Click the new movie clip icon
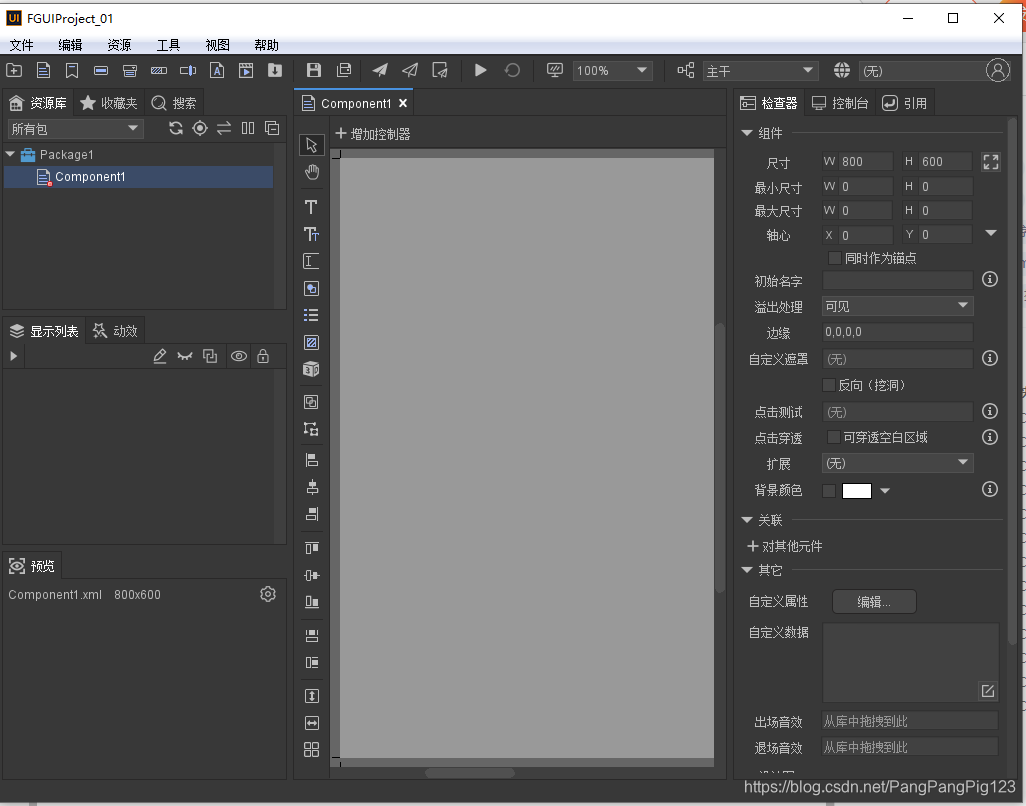 coord(246,70)
